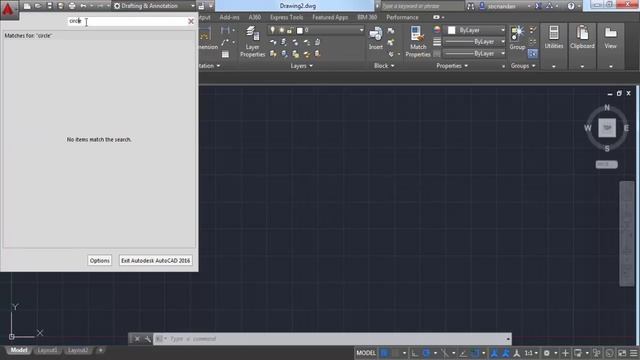Open the ByLayer lineweight dropdown
Image resolution: width=640 pixels, height=360 pixels.
pos(475,42)
